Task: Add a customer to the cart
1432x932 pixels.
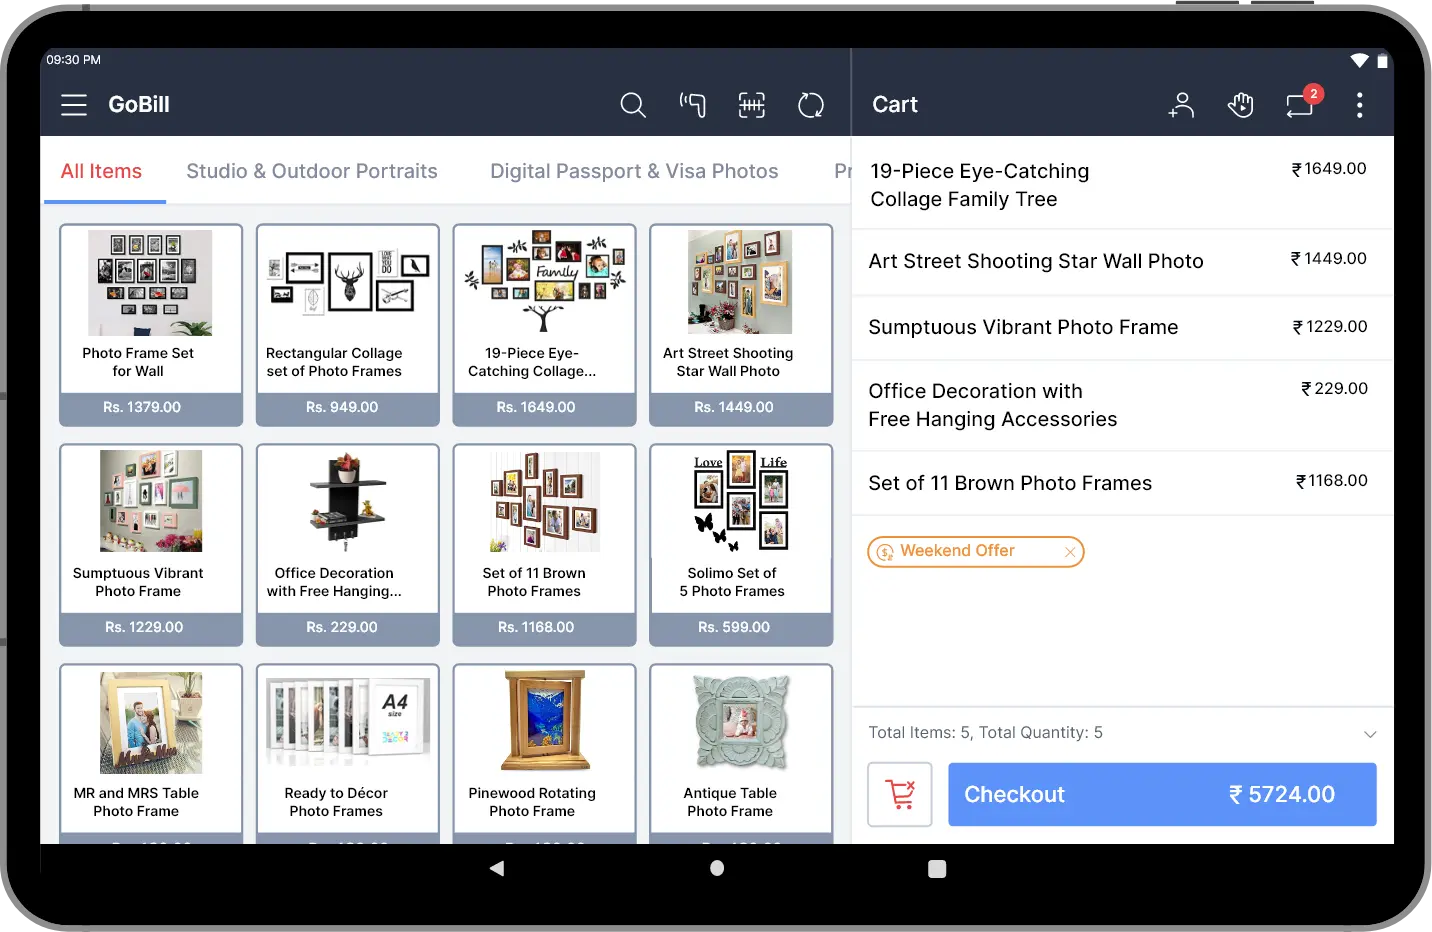Action: click(x=1181, y=105)
